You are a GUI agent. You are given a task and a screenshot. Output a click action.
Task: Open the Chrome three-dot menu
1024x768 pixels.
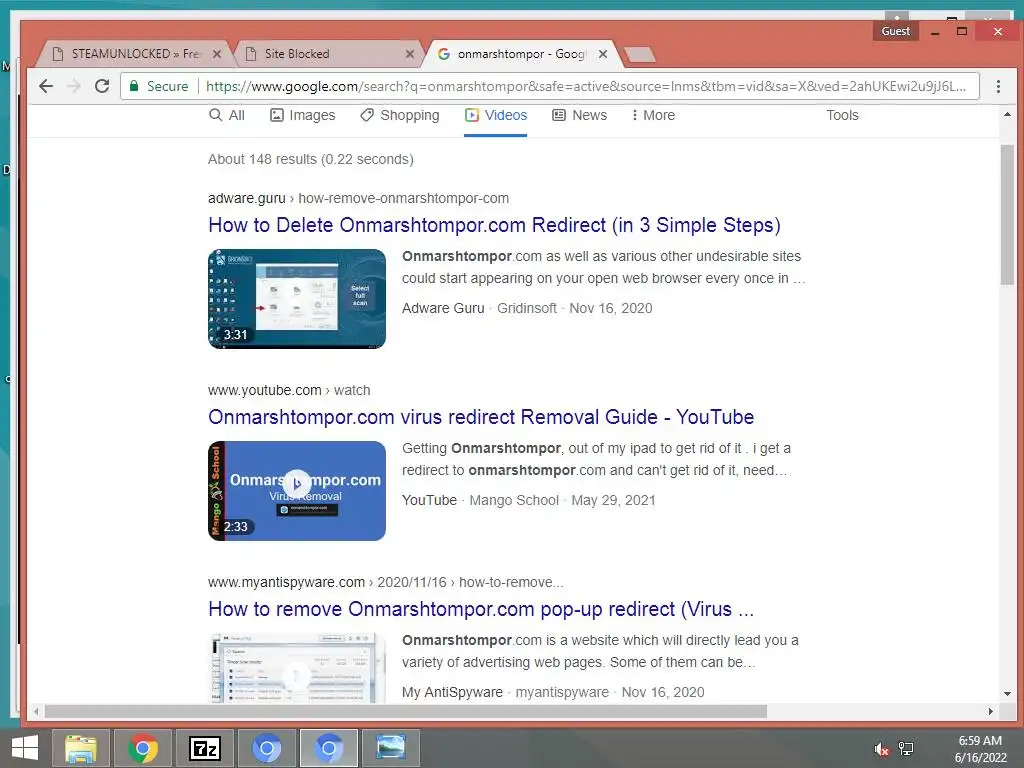[998, 86]
